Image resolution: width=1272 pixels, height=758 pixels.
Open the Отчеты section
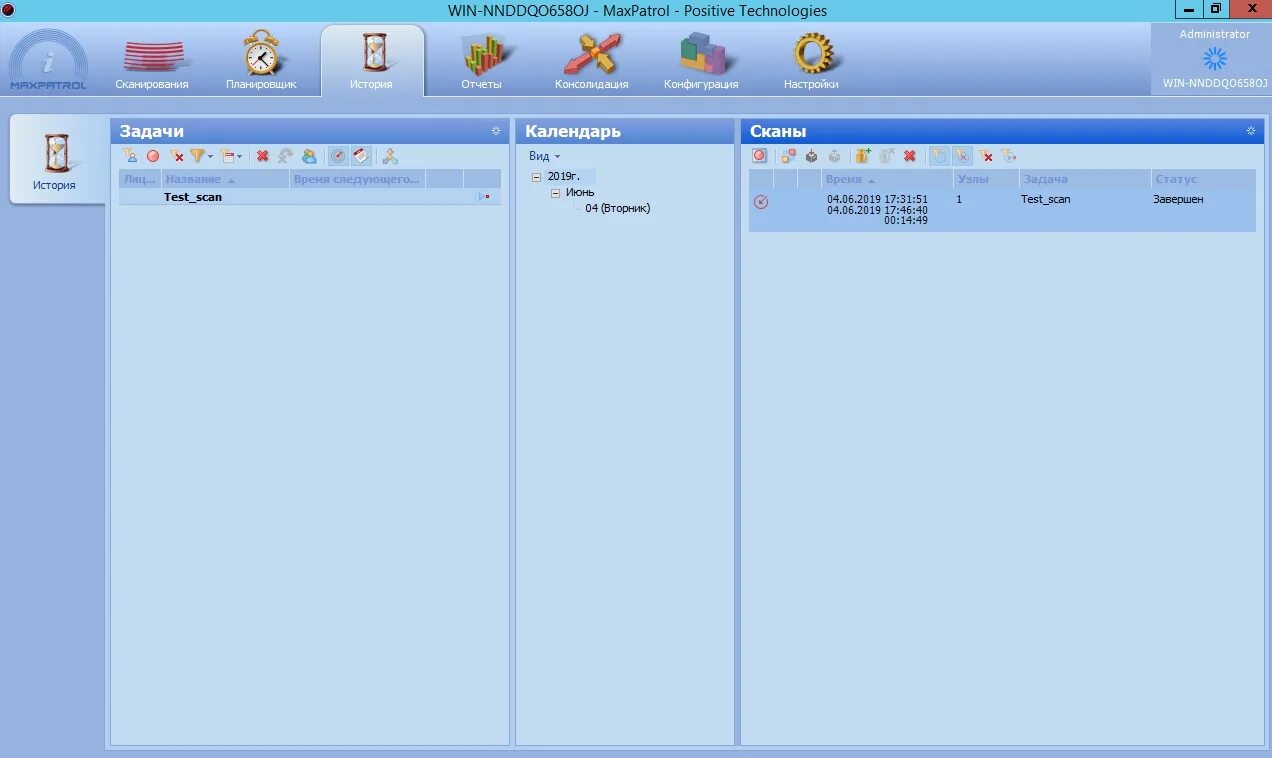click(x=481, y=62)
